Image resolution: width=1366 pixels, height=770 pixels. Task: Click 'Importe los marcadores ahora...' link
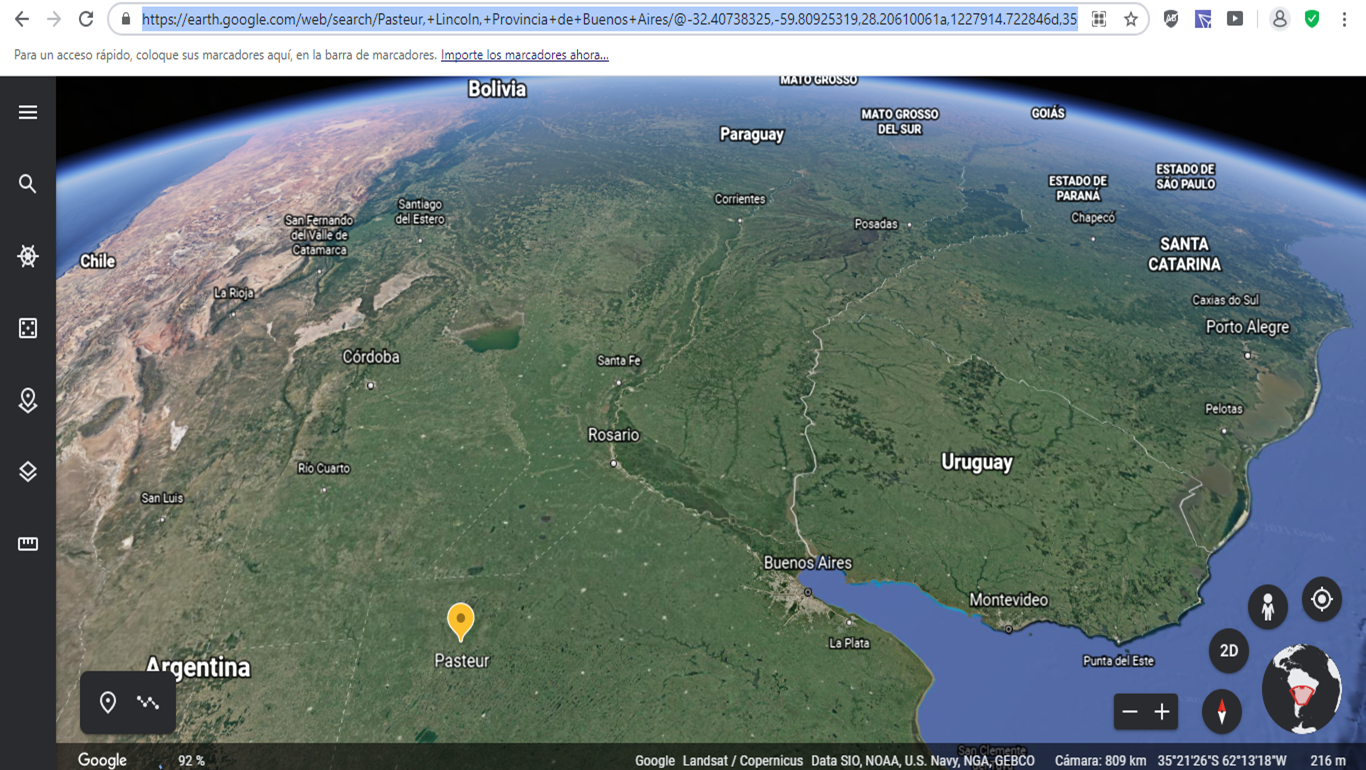525,55
